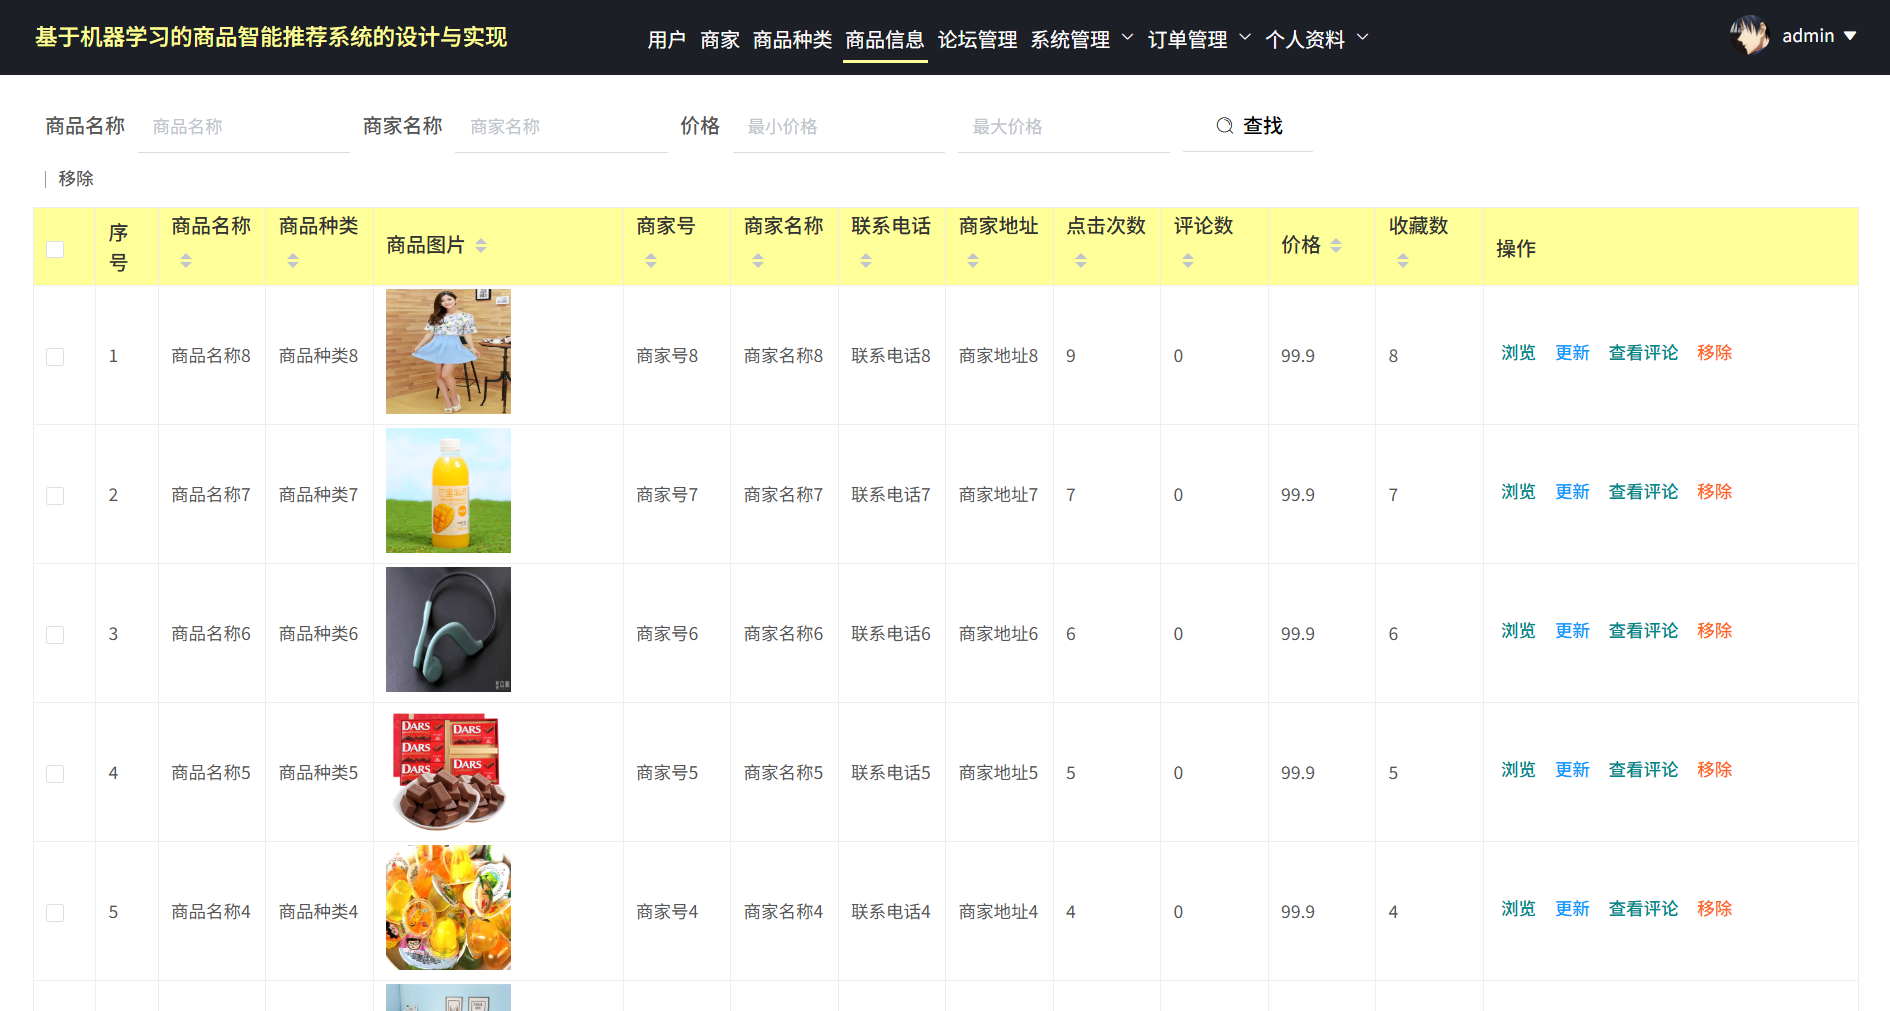
Task: Sort by 商品种类 column arrows
Action: (293, 261)
